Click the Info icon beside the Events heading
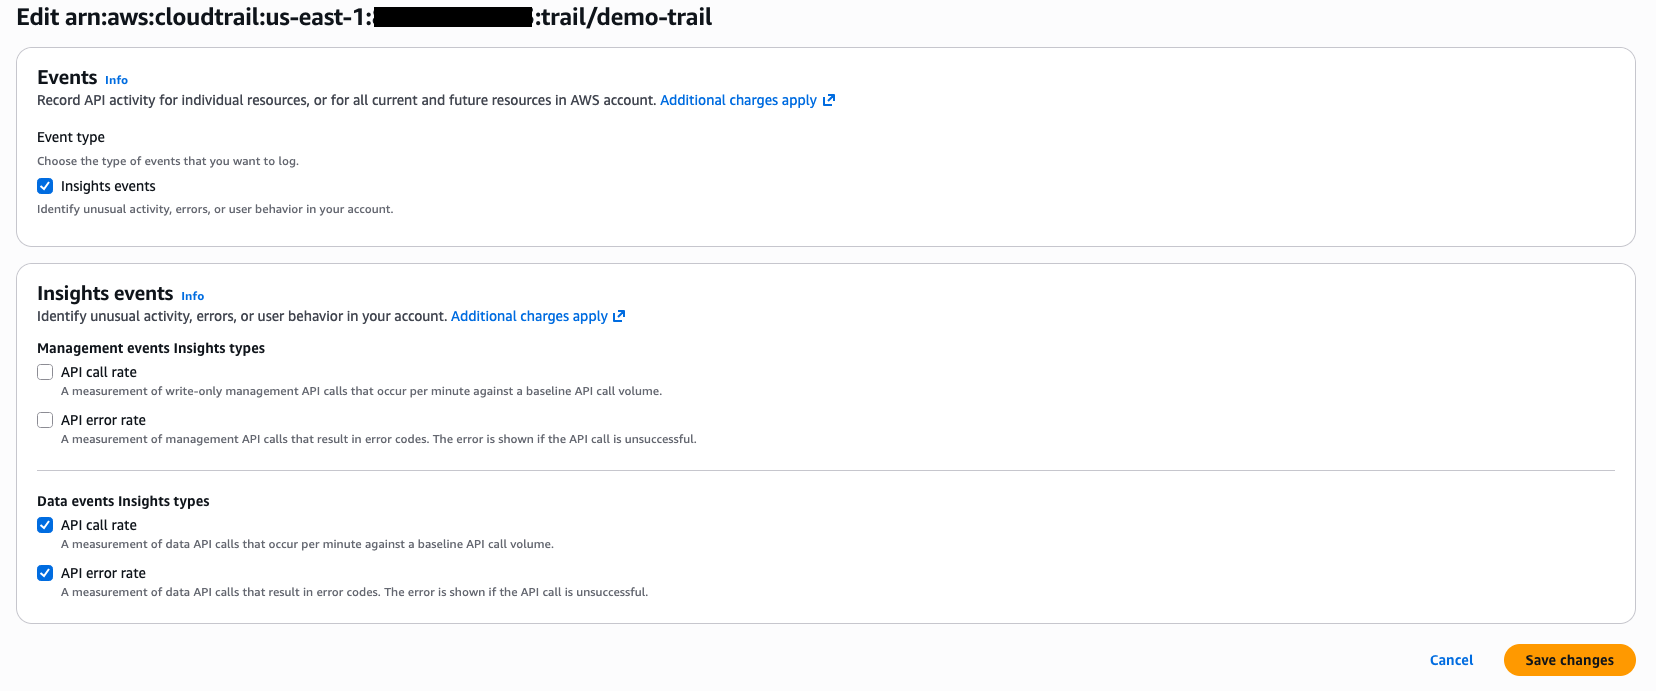This screenshot has width=1656, height=691. (116, 79)
